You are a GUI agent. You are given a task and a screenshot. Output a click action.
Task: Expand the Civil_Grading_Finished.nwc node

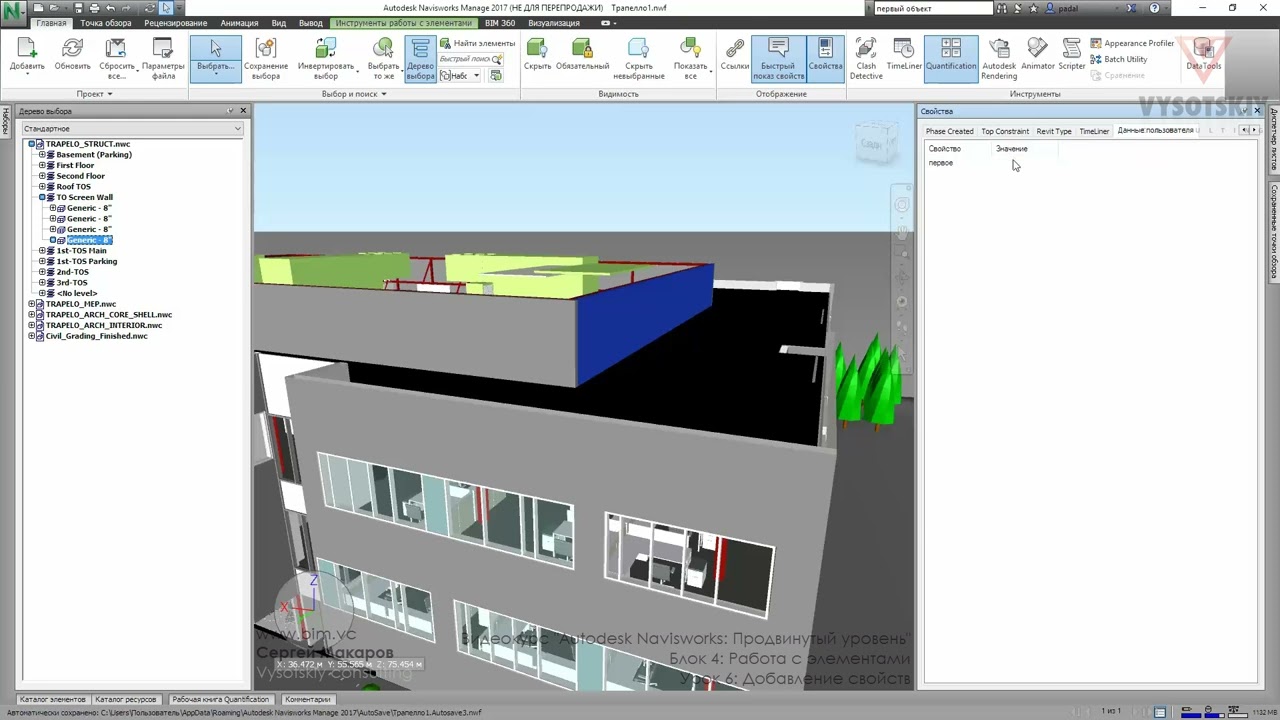coord(32,336)
